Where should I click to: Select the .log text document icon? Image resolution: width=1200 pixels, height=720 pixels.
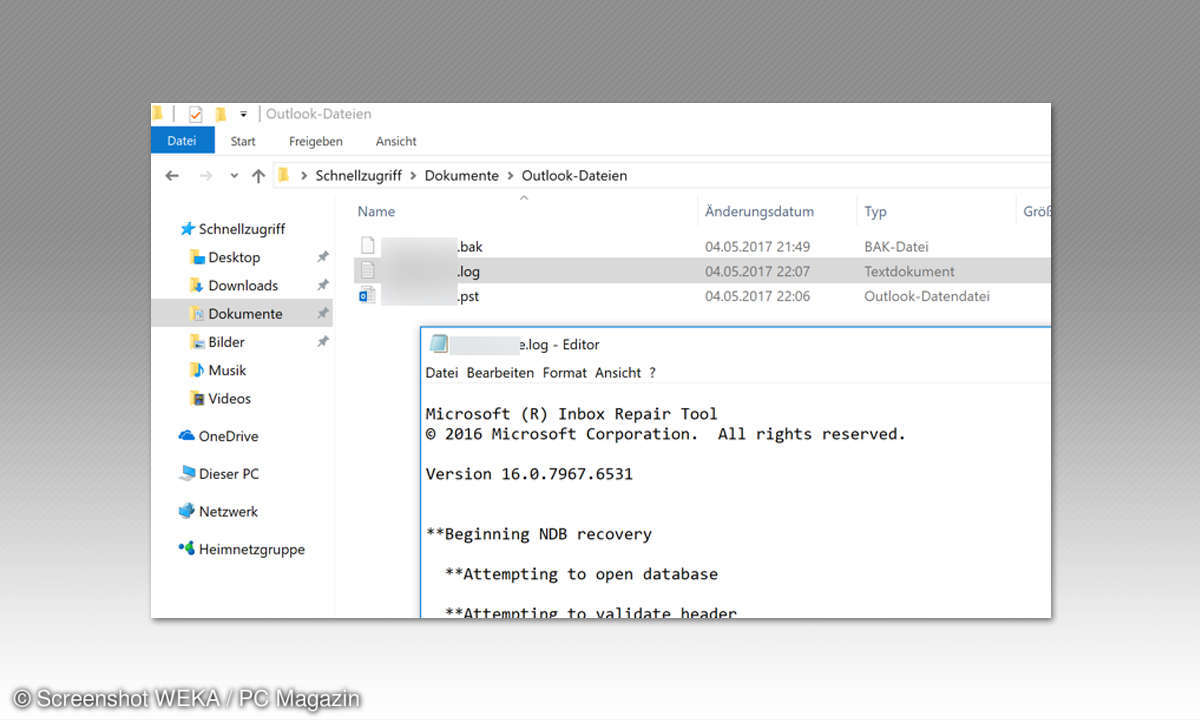367,270
